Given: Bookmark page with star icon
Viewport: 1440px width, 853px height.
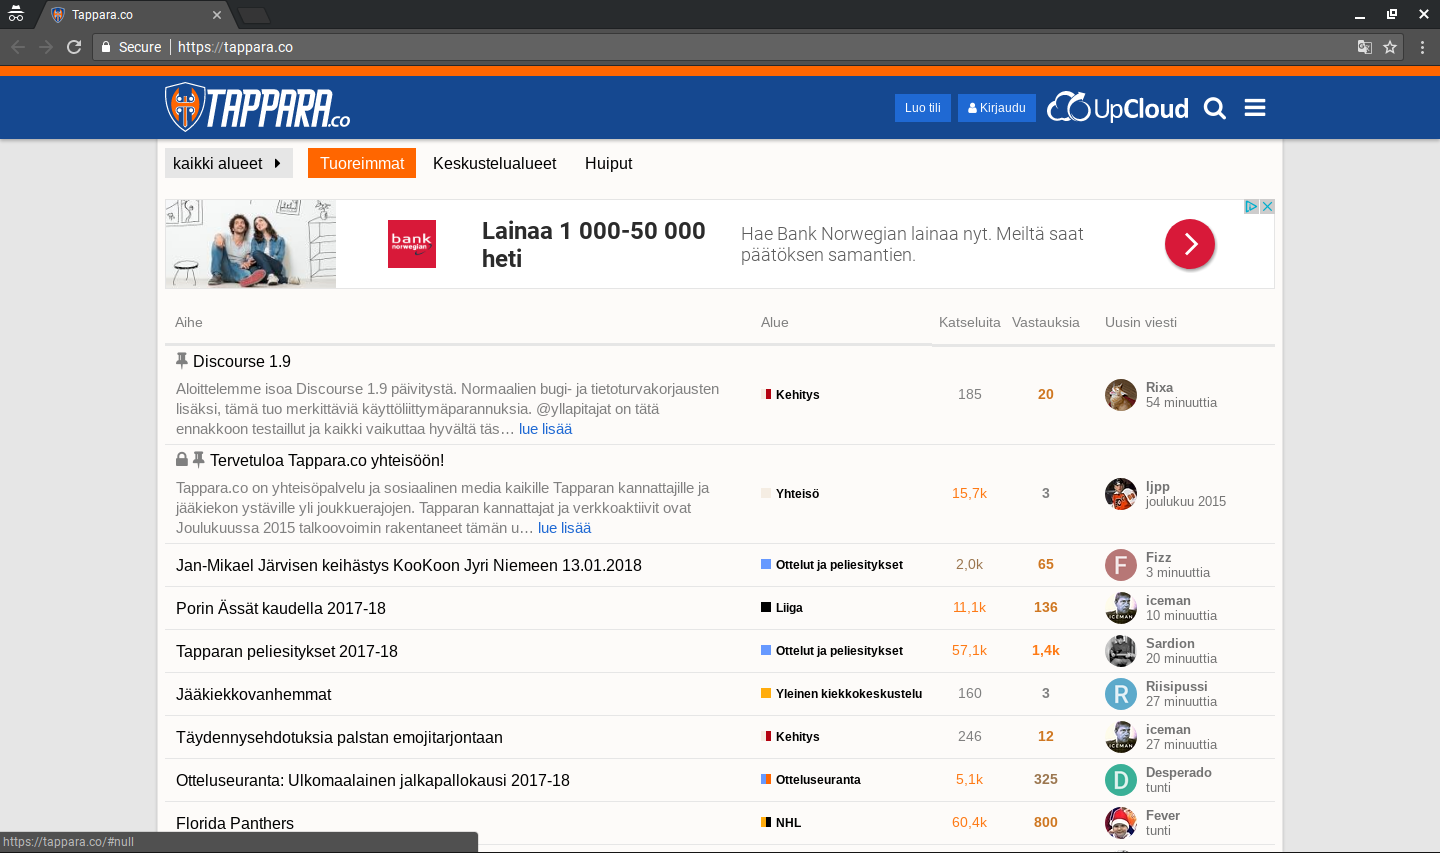Looking at the screenshot, I should tap(1390, 47).
